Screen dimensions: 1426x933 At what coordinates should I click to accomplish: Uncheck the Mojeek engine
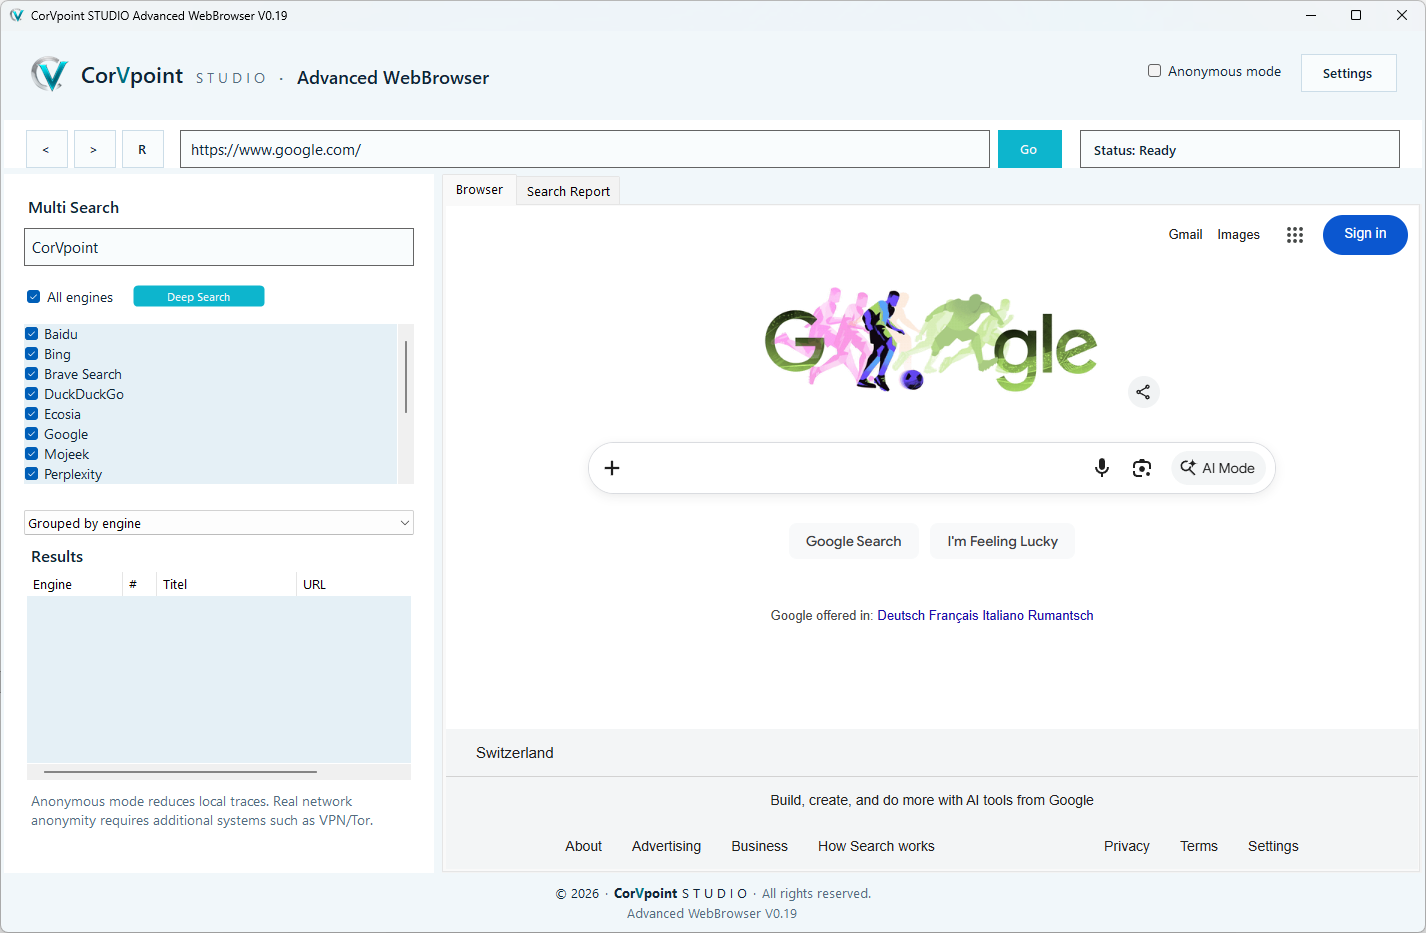(32, 454)
